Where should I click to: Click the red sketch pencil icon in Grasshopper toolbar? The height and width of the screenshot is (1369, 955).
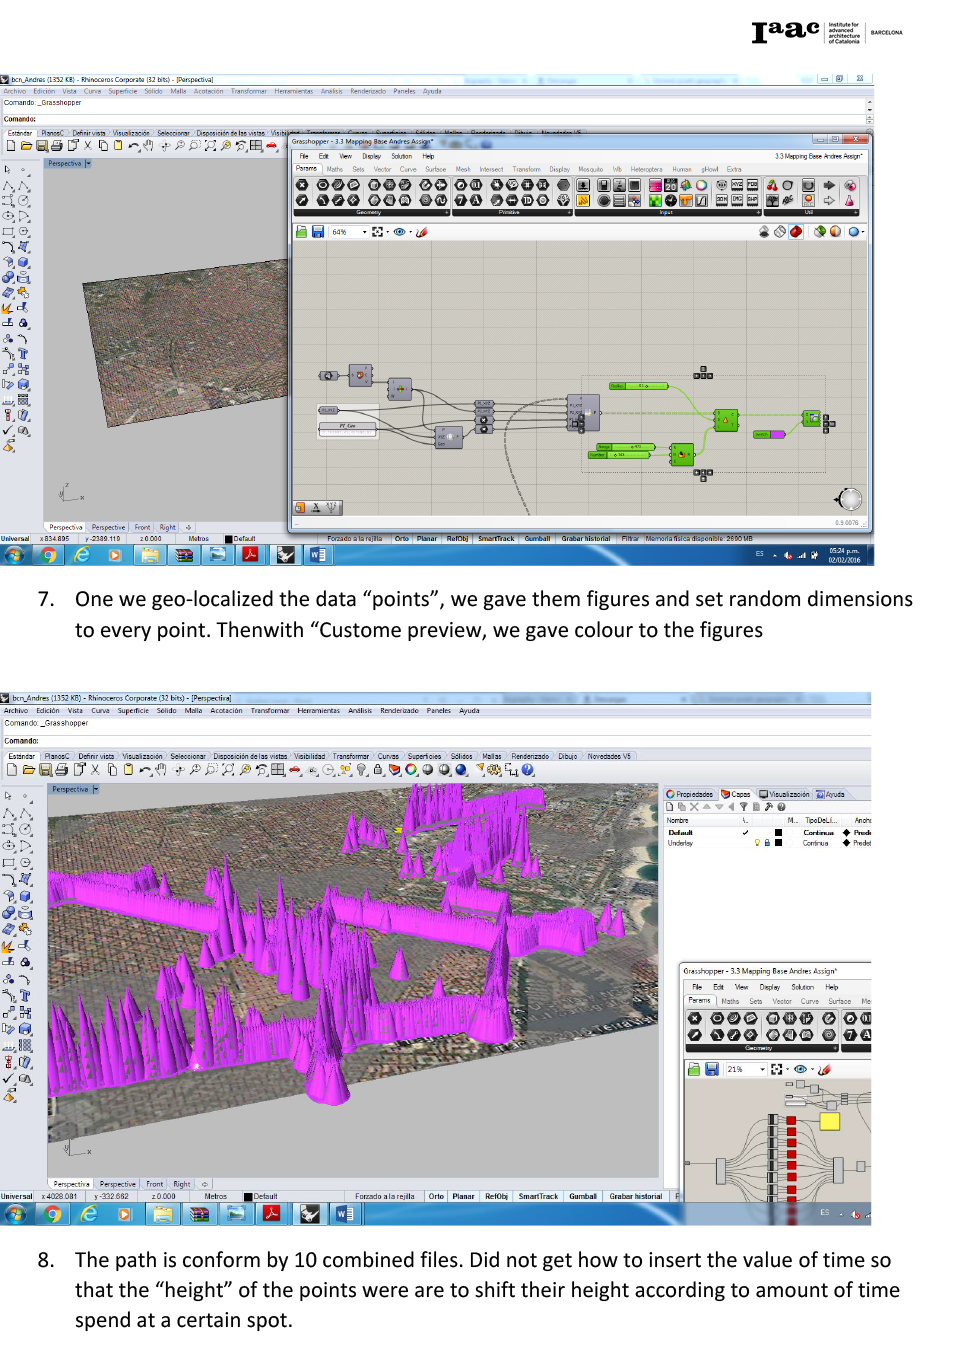421,232
